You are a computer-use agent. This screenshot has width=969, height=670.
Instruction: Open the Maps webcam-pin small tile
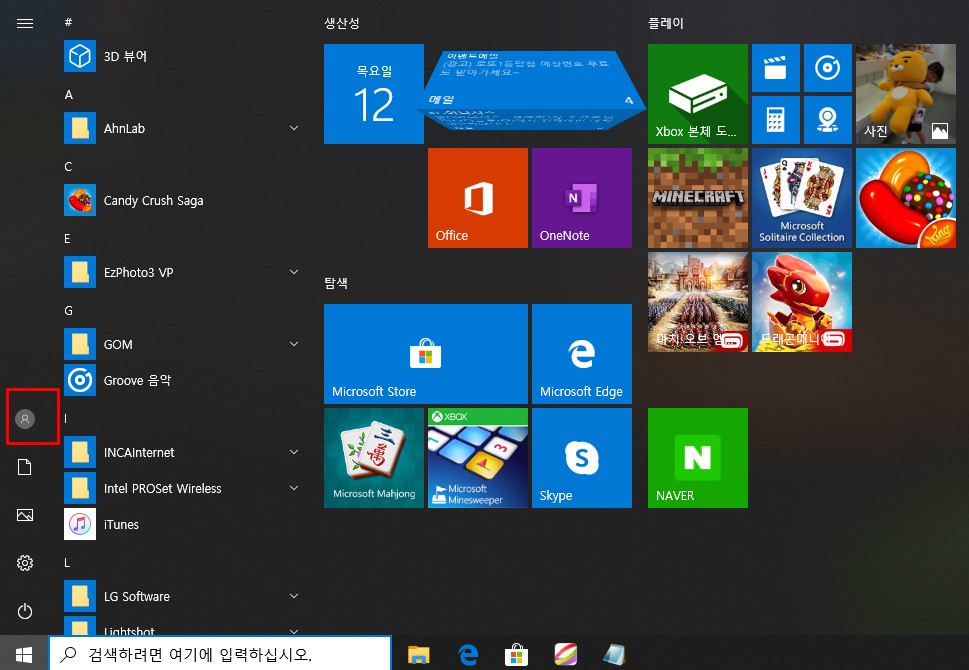point(827,120)
